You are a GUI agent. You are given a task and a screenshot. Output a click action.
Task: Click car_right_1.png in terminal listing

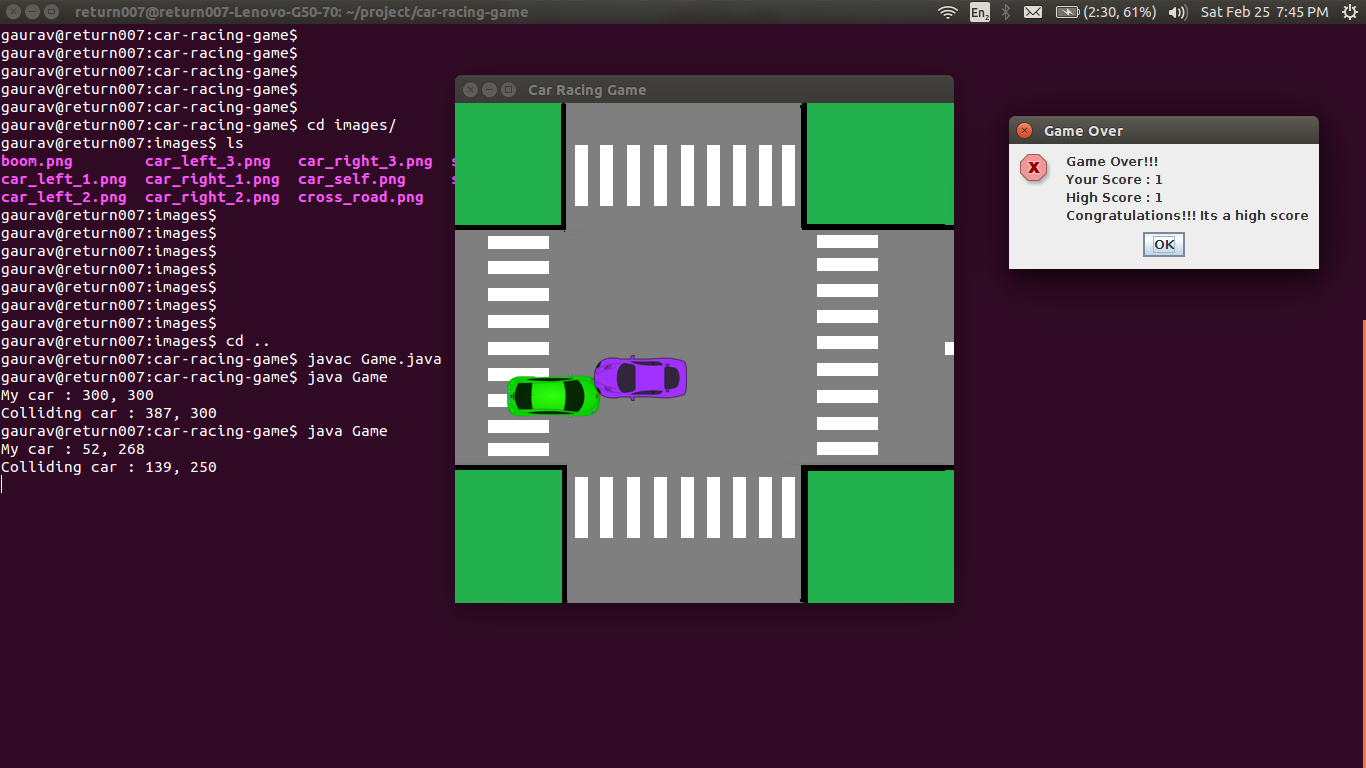click(x=212, y=179)
